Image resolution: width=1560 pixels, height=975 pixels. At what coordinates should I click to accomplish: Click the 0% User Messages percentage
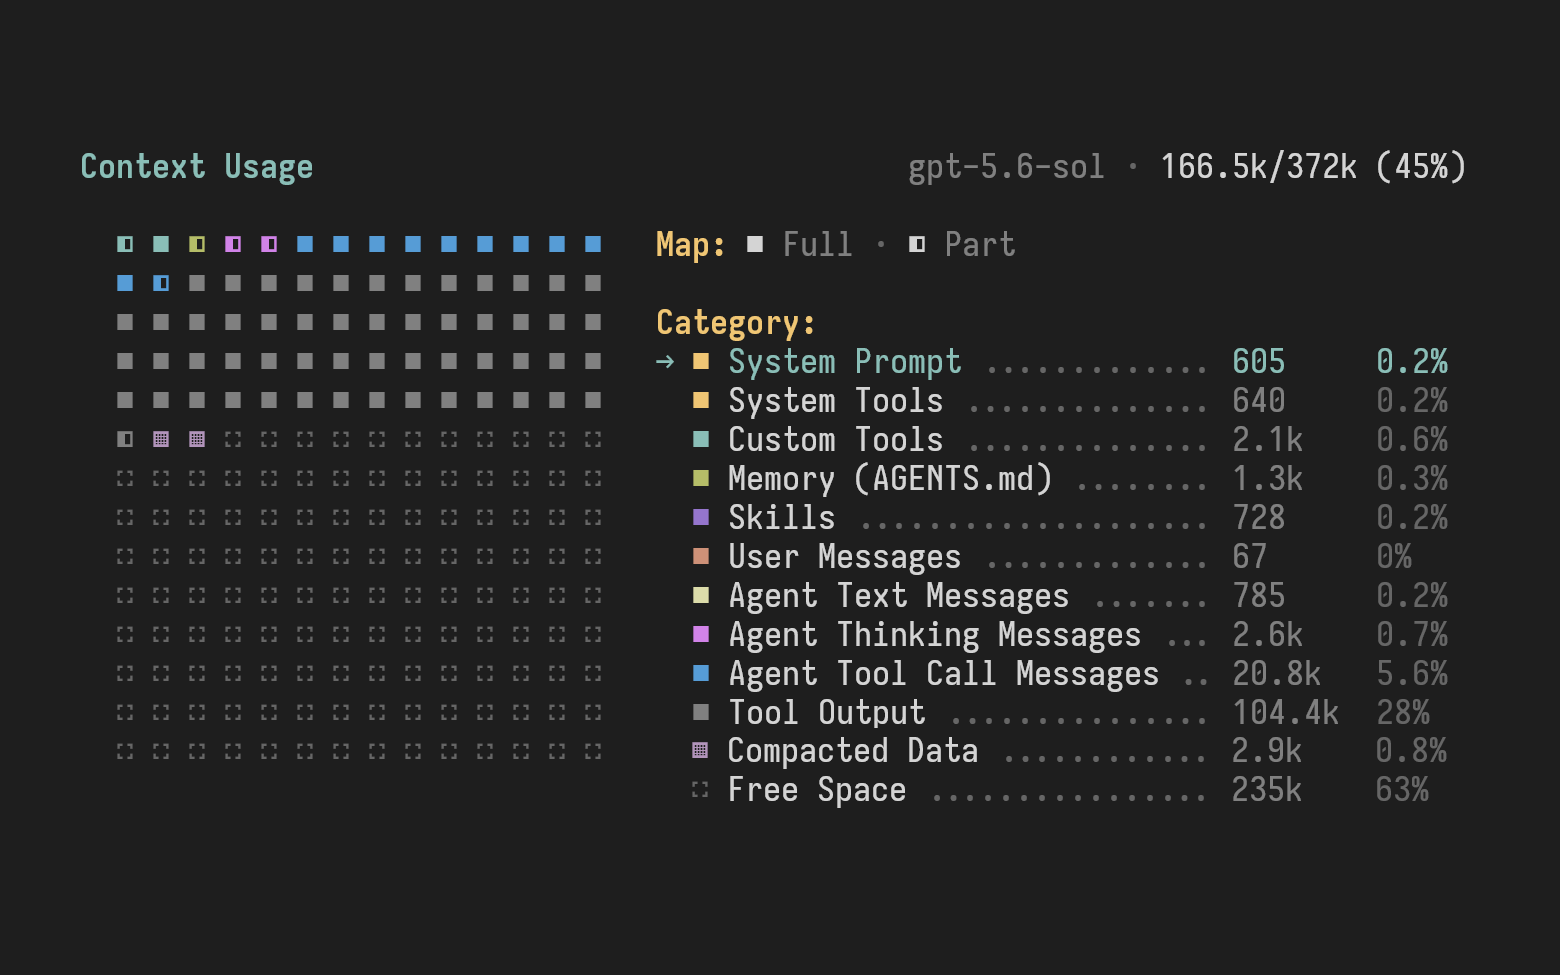pyautogui.click(x=1394, y=556)
